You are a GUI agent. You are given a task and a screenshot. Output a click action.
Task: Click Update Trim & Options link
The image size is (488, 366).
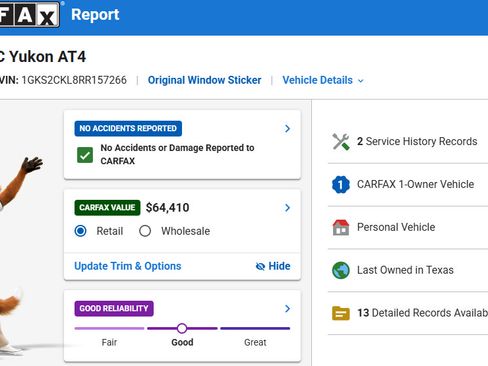(x=128, y=266)
